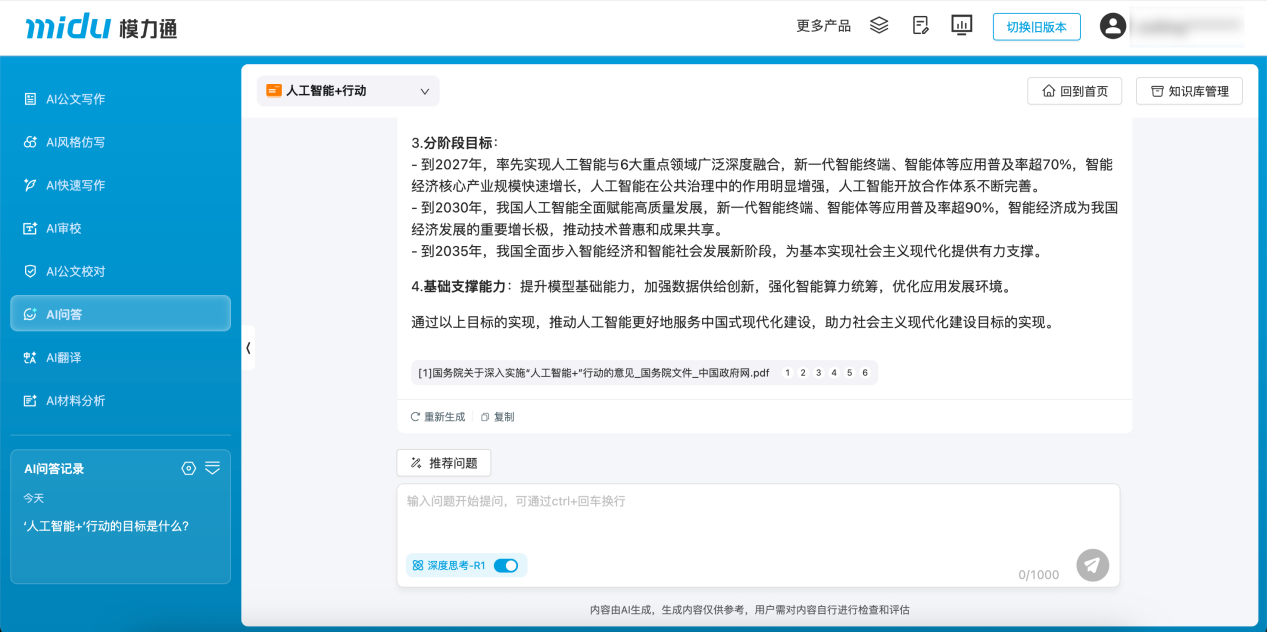Open the chart/statistics icon in the top bar

961,25
